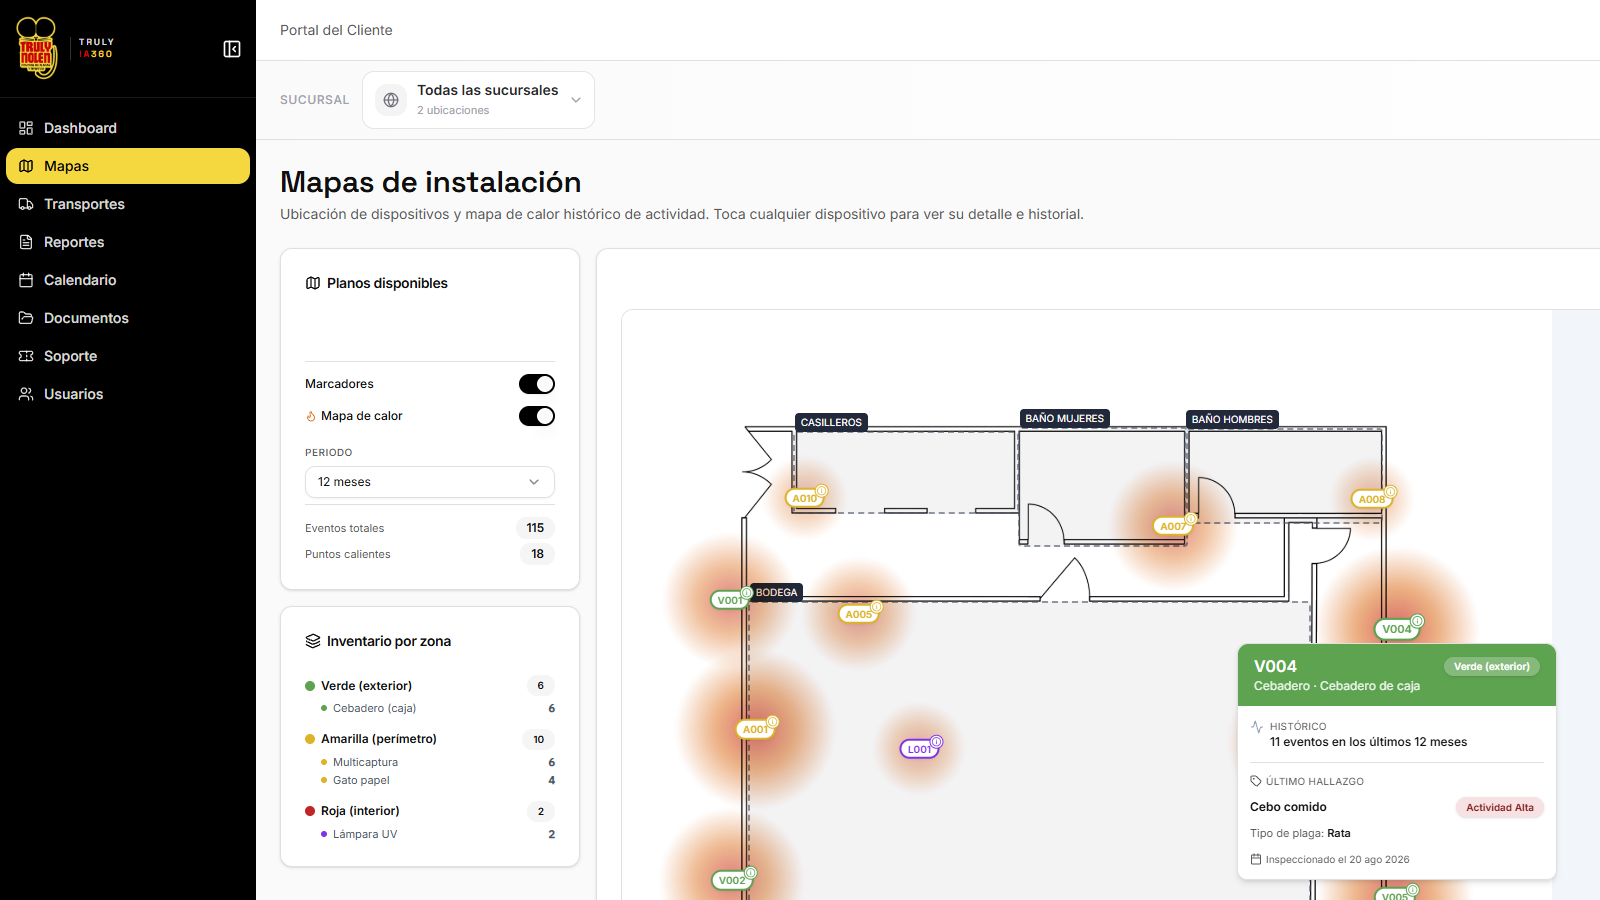Click the V004 popup card title

point(1275,666)
